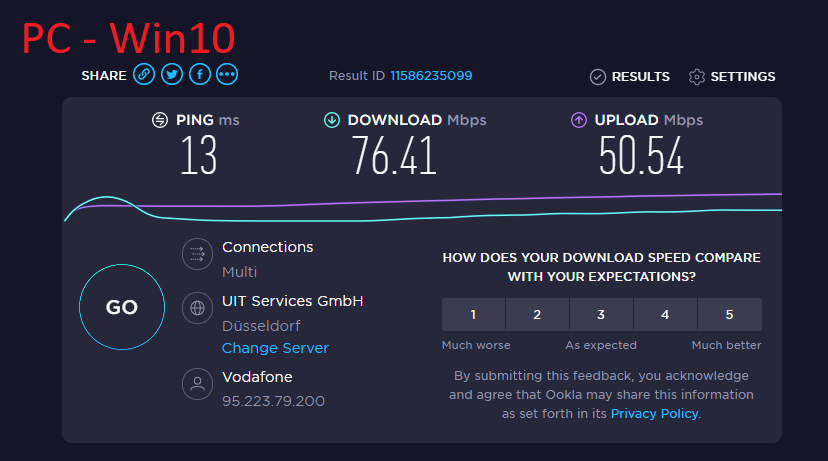Screen dimensions: 828x461
Task: Open Settings via gear icon
Action: tap(697, 77)
